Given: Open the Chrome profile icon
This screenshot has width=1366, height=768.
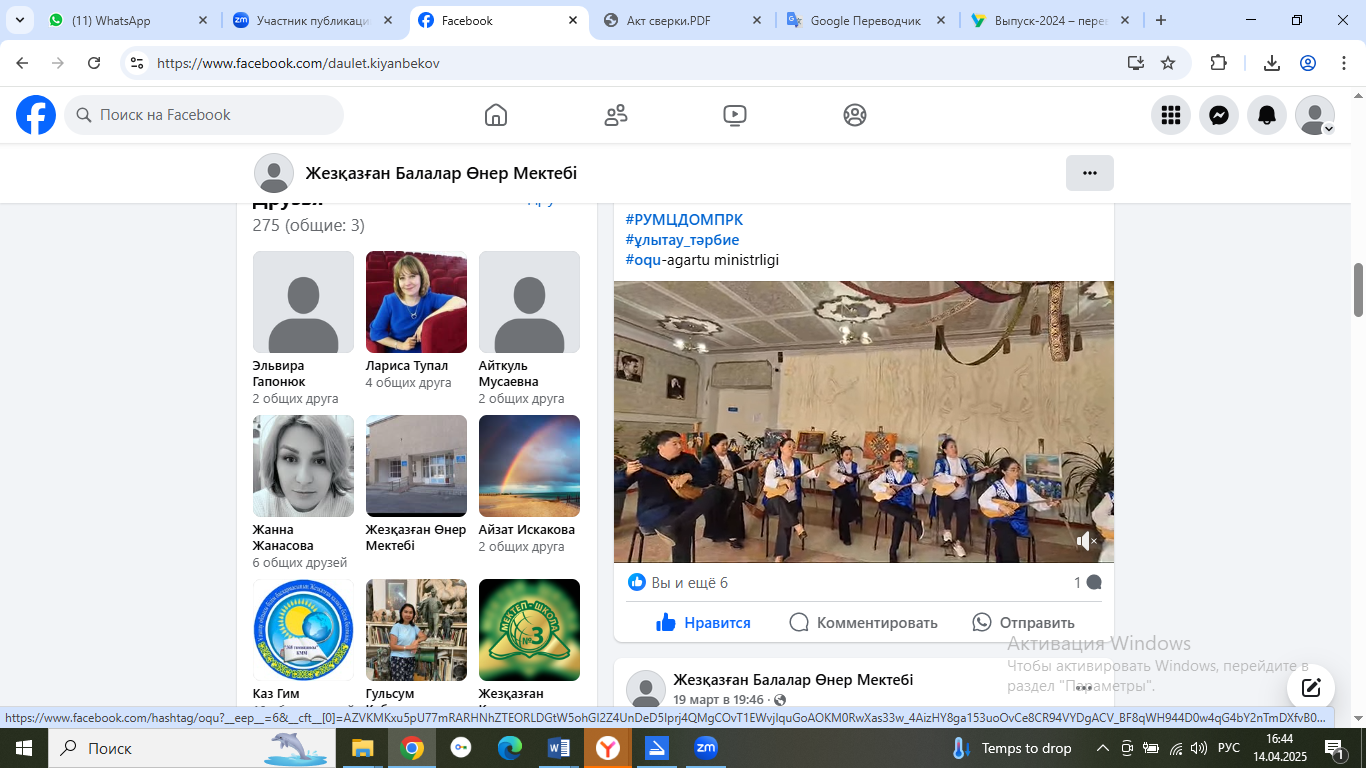Looking at the screenshot, I should pos(1308,63).
